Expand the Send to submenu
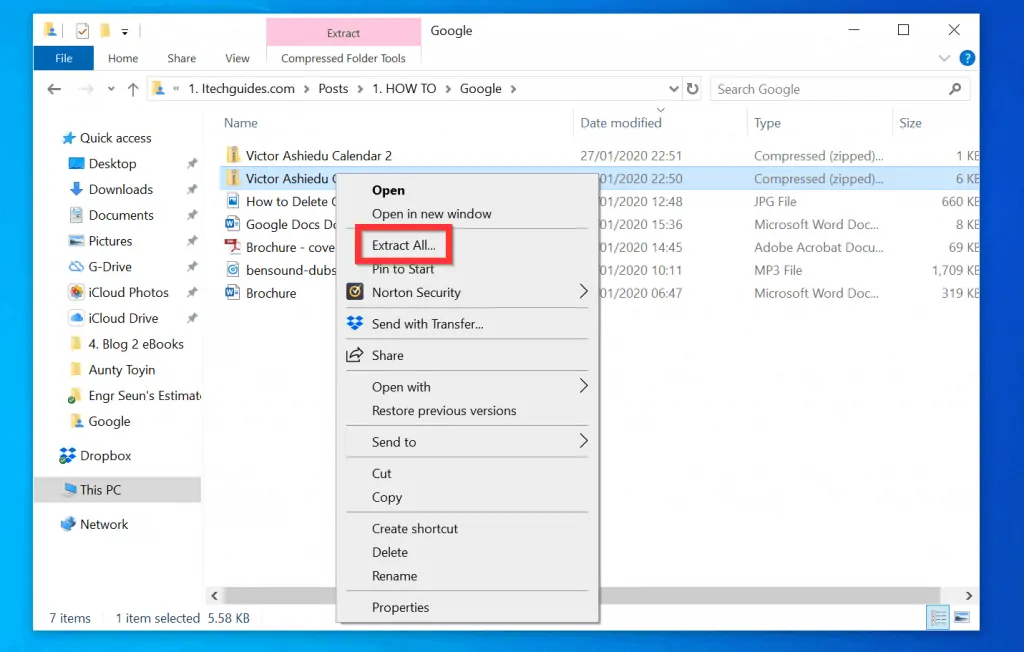Viewport: 1024px width, 652px height. coord(583,441)
